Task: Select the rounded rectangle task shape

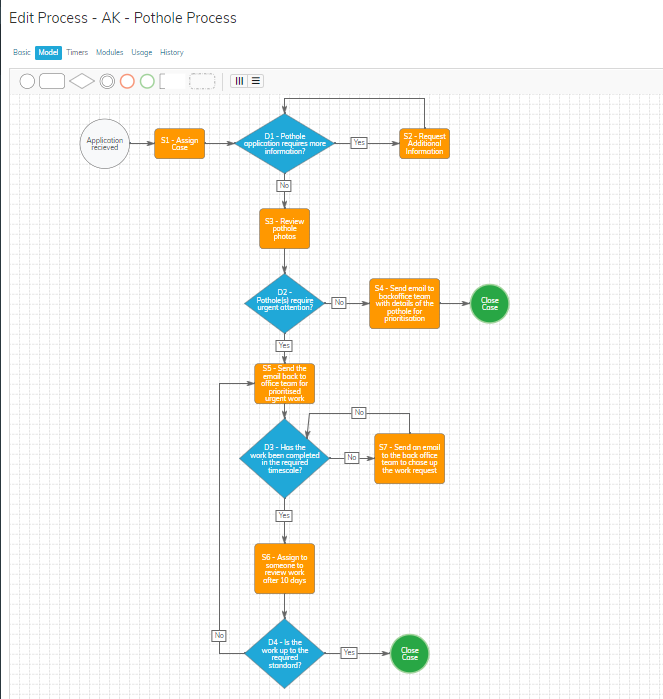Action: coord(52,81)
